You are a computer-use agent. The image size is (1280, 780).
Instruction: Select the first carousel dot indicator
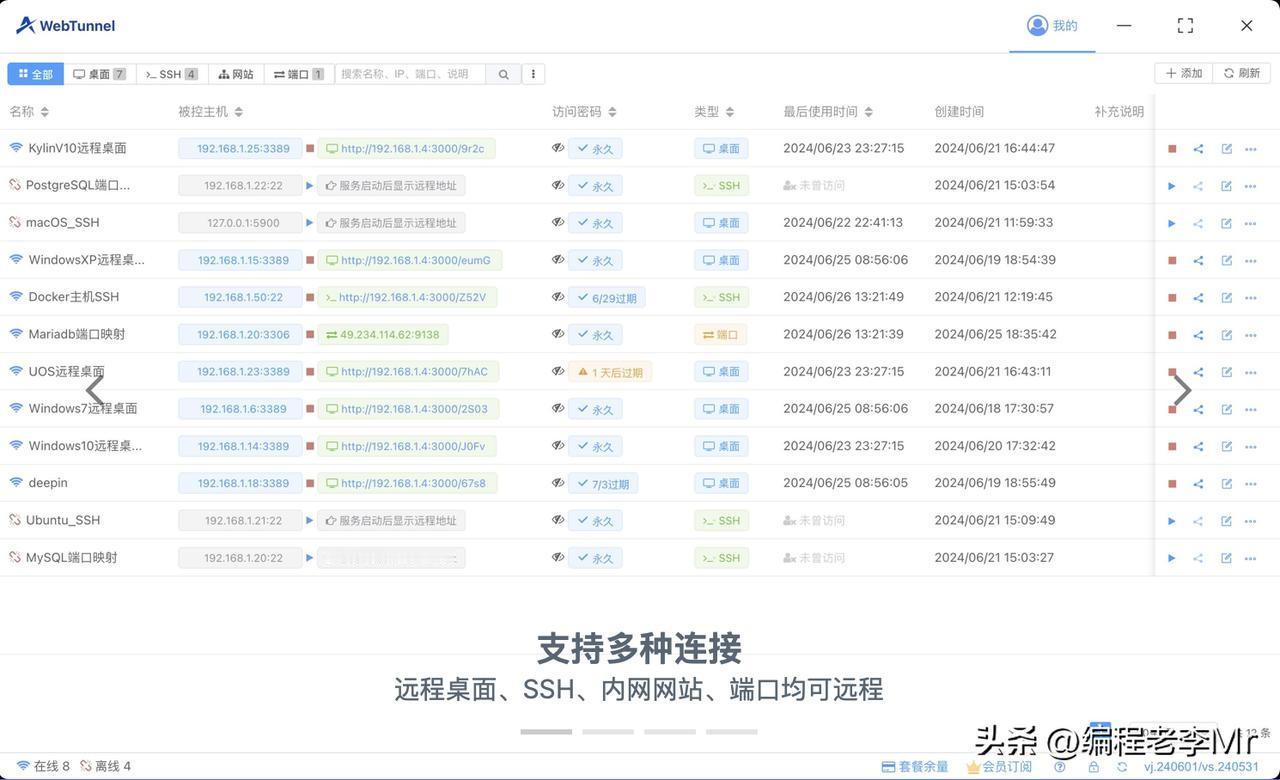pos(546,729)
